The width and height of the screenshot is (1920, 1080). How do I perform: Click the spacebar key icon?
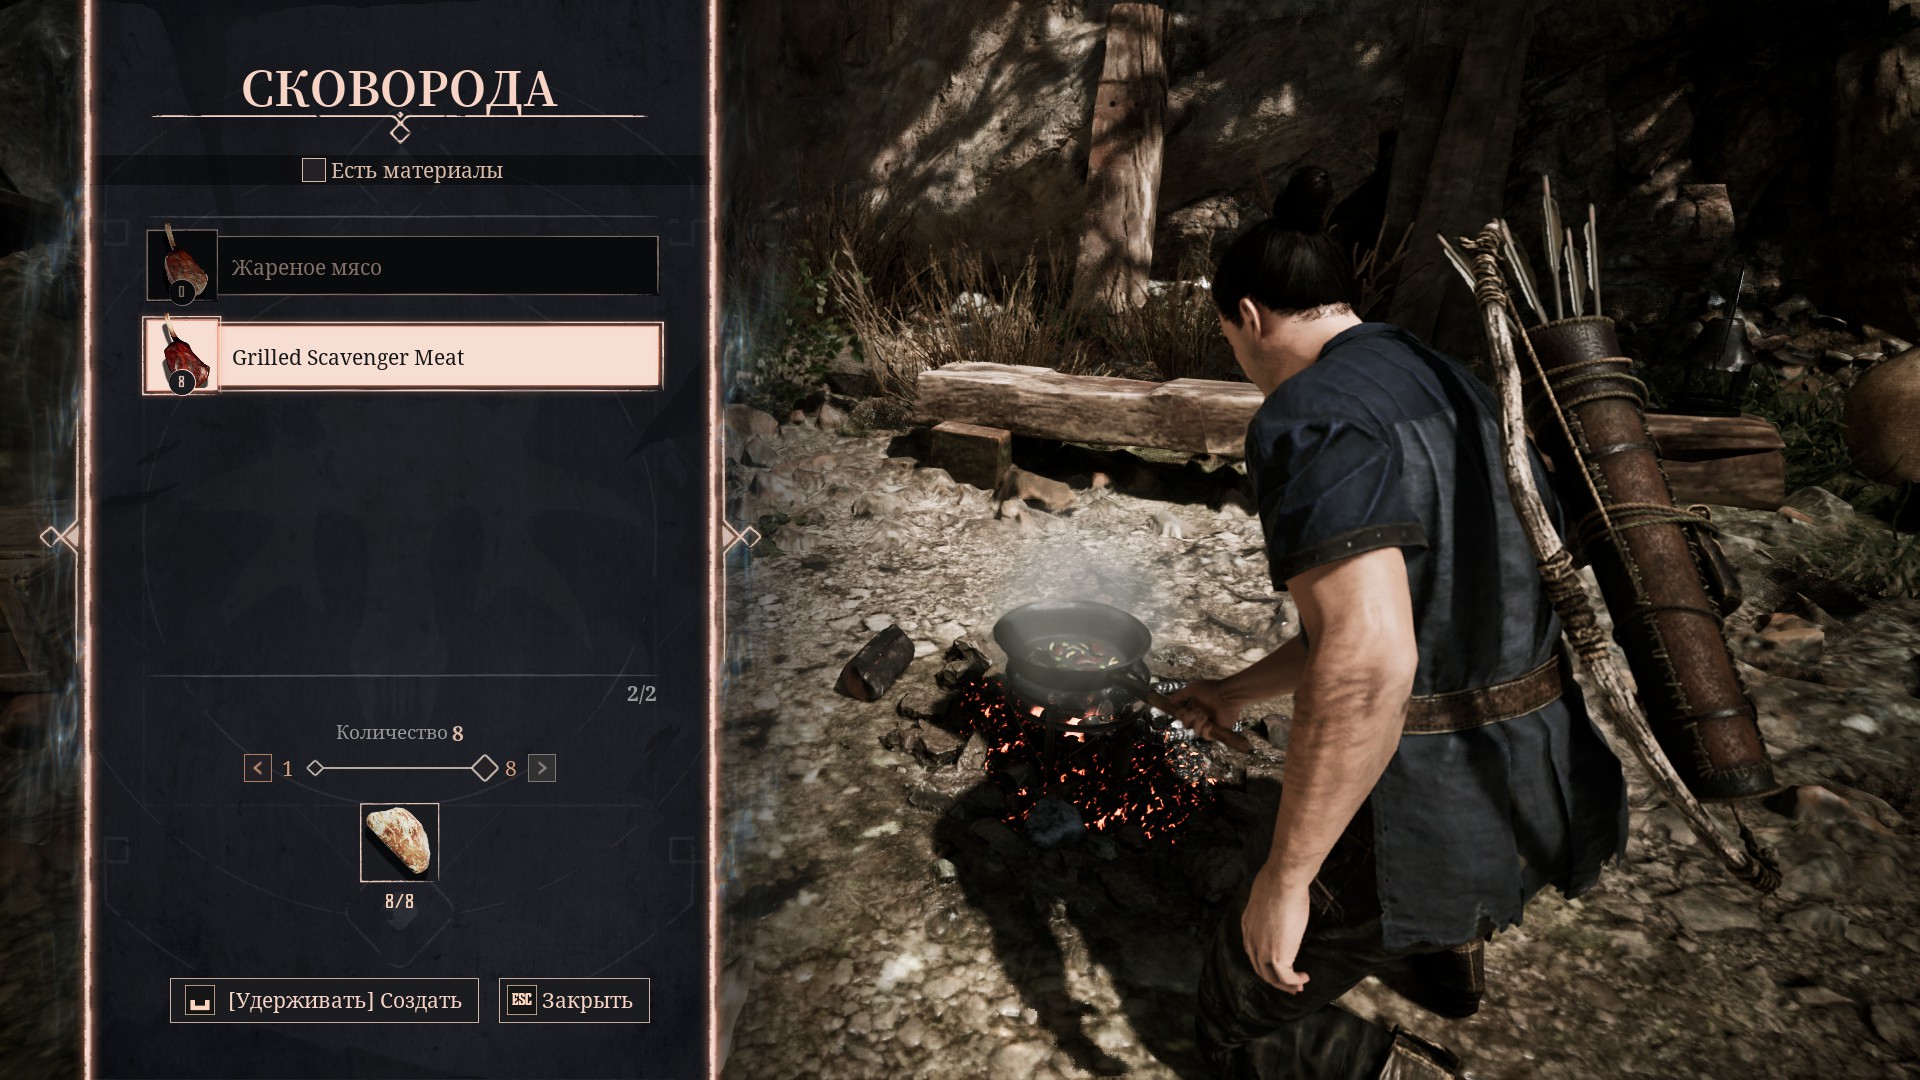coord(200,1000)
